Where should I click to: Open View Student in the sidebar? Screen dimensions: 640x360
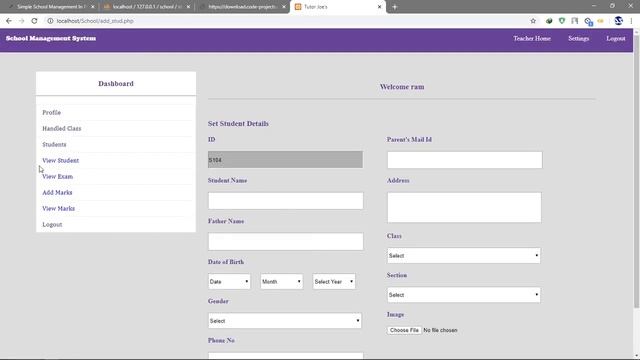[60, 160]
